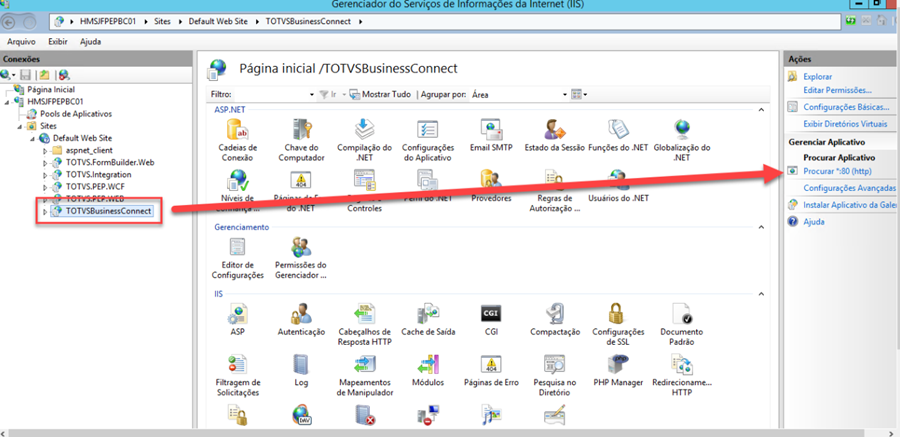Open Regras de Autorização feature
The width and height of the screenshot is (900, 437).
[554, 191]
